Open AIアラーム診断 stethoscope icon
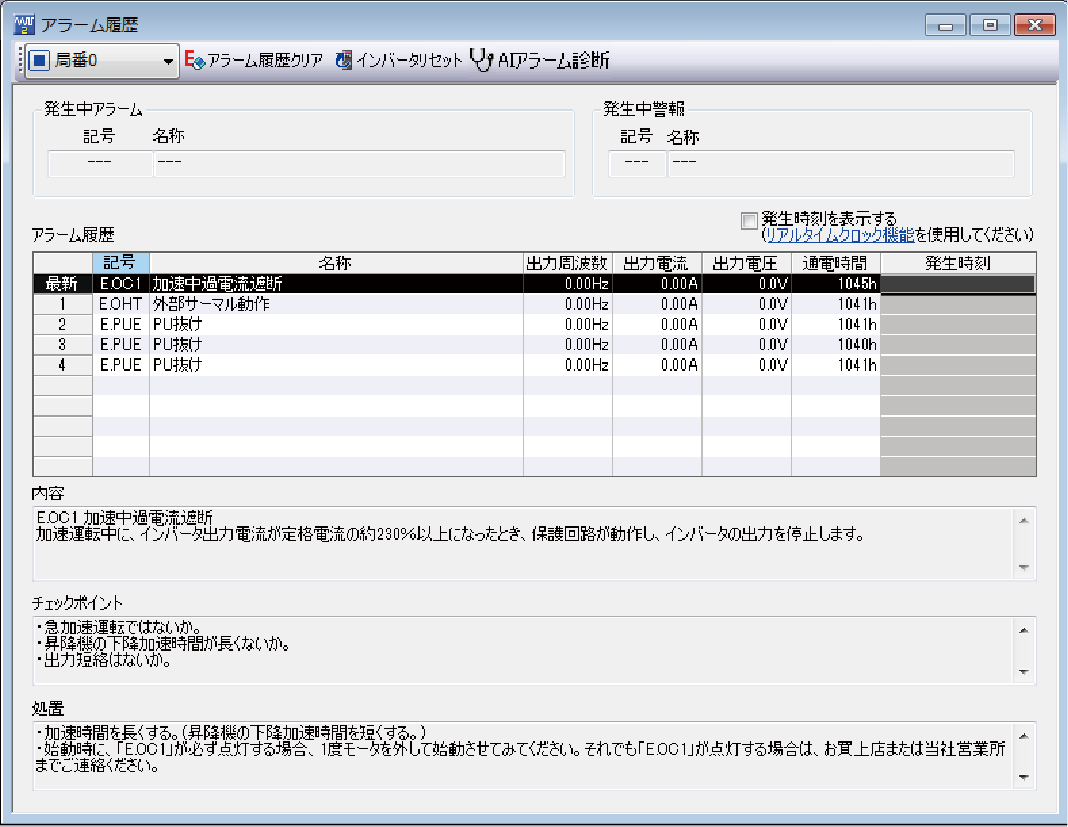This screenshot has height=827, width=1068. coord(481,61)
